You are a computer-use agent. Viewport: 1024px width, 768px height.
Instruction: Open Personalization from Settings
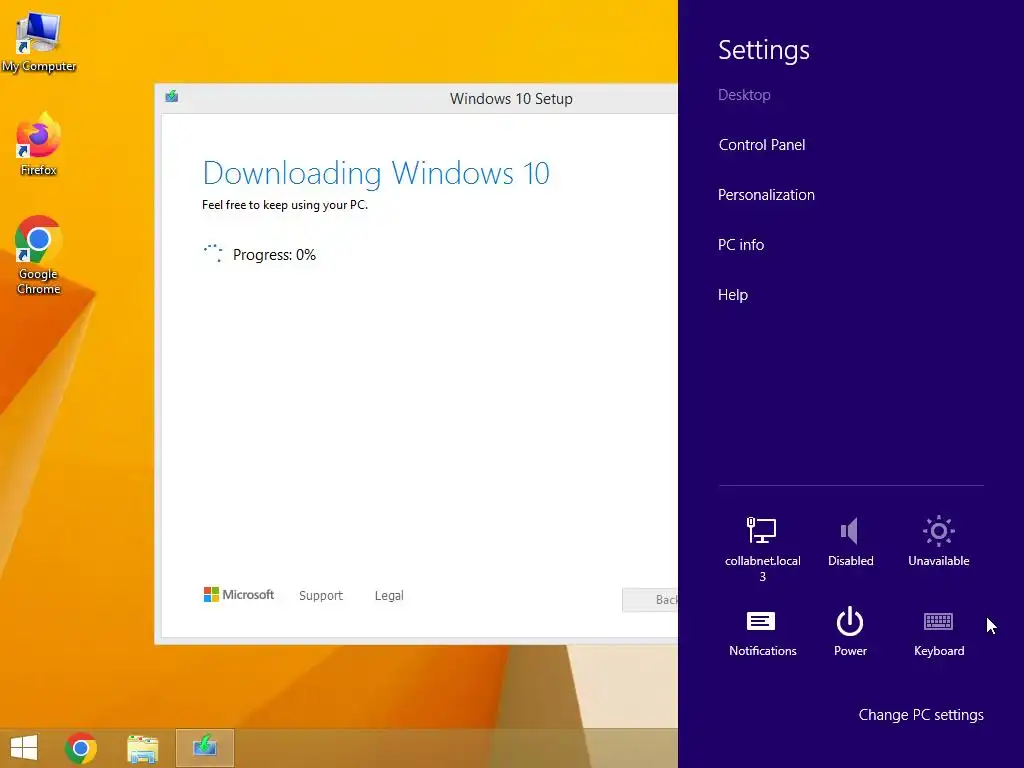click(766, 195)
